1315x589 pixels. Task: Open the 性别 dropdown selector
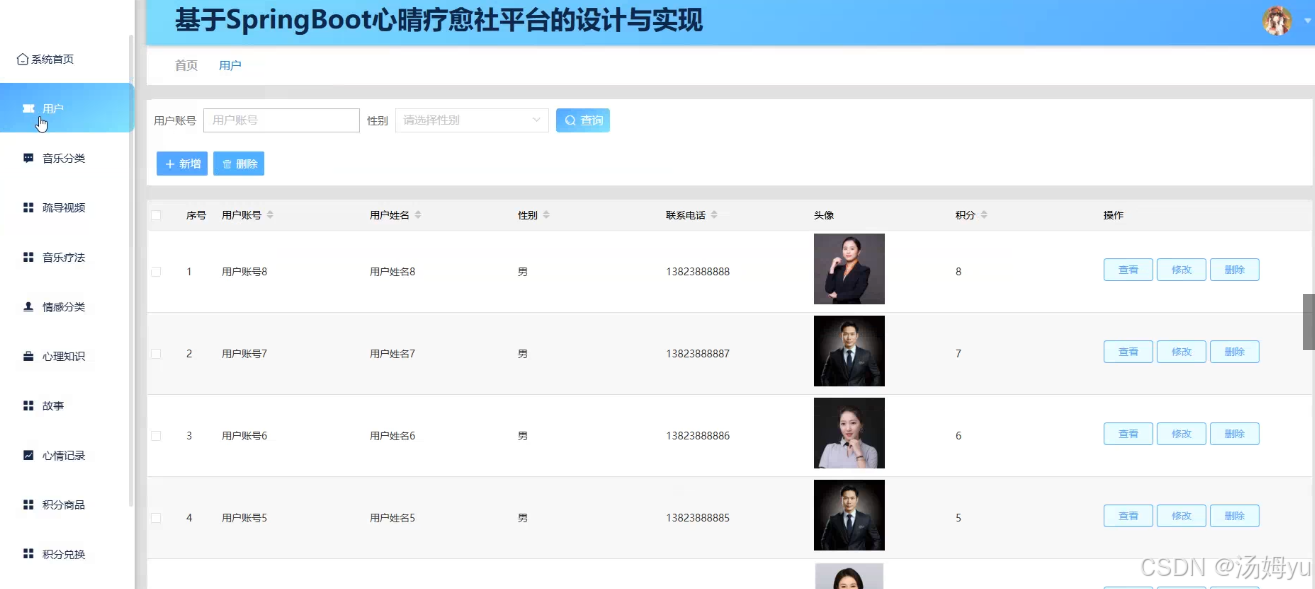tap(472, 120)
